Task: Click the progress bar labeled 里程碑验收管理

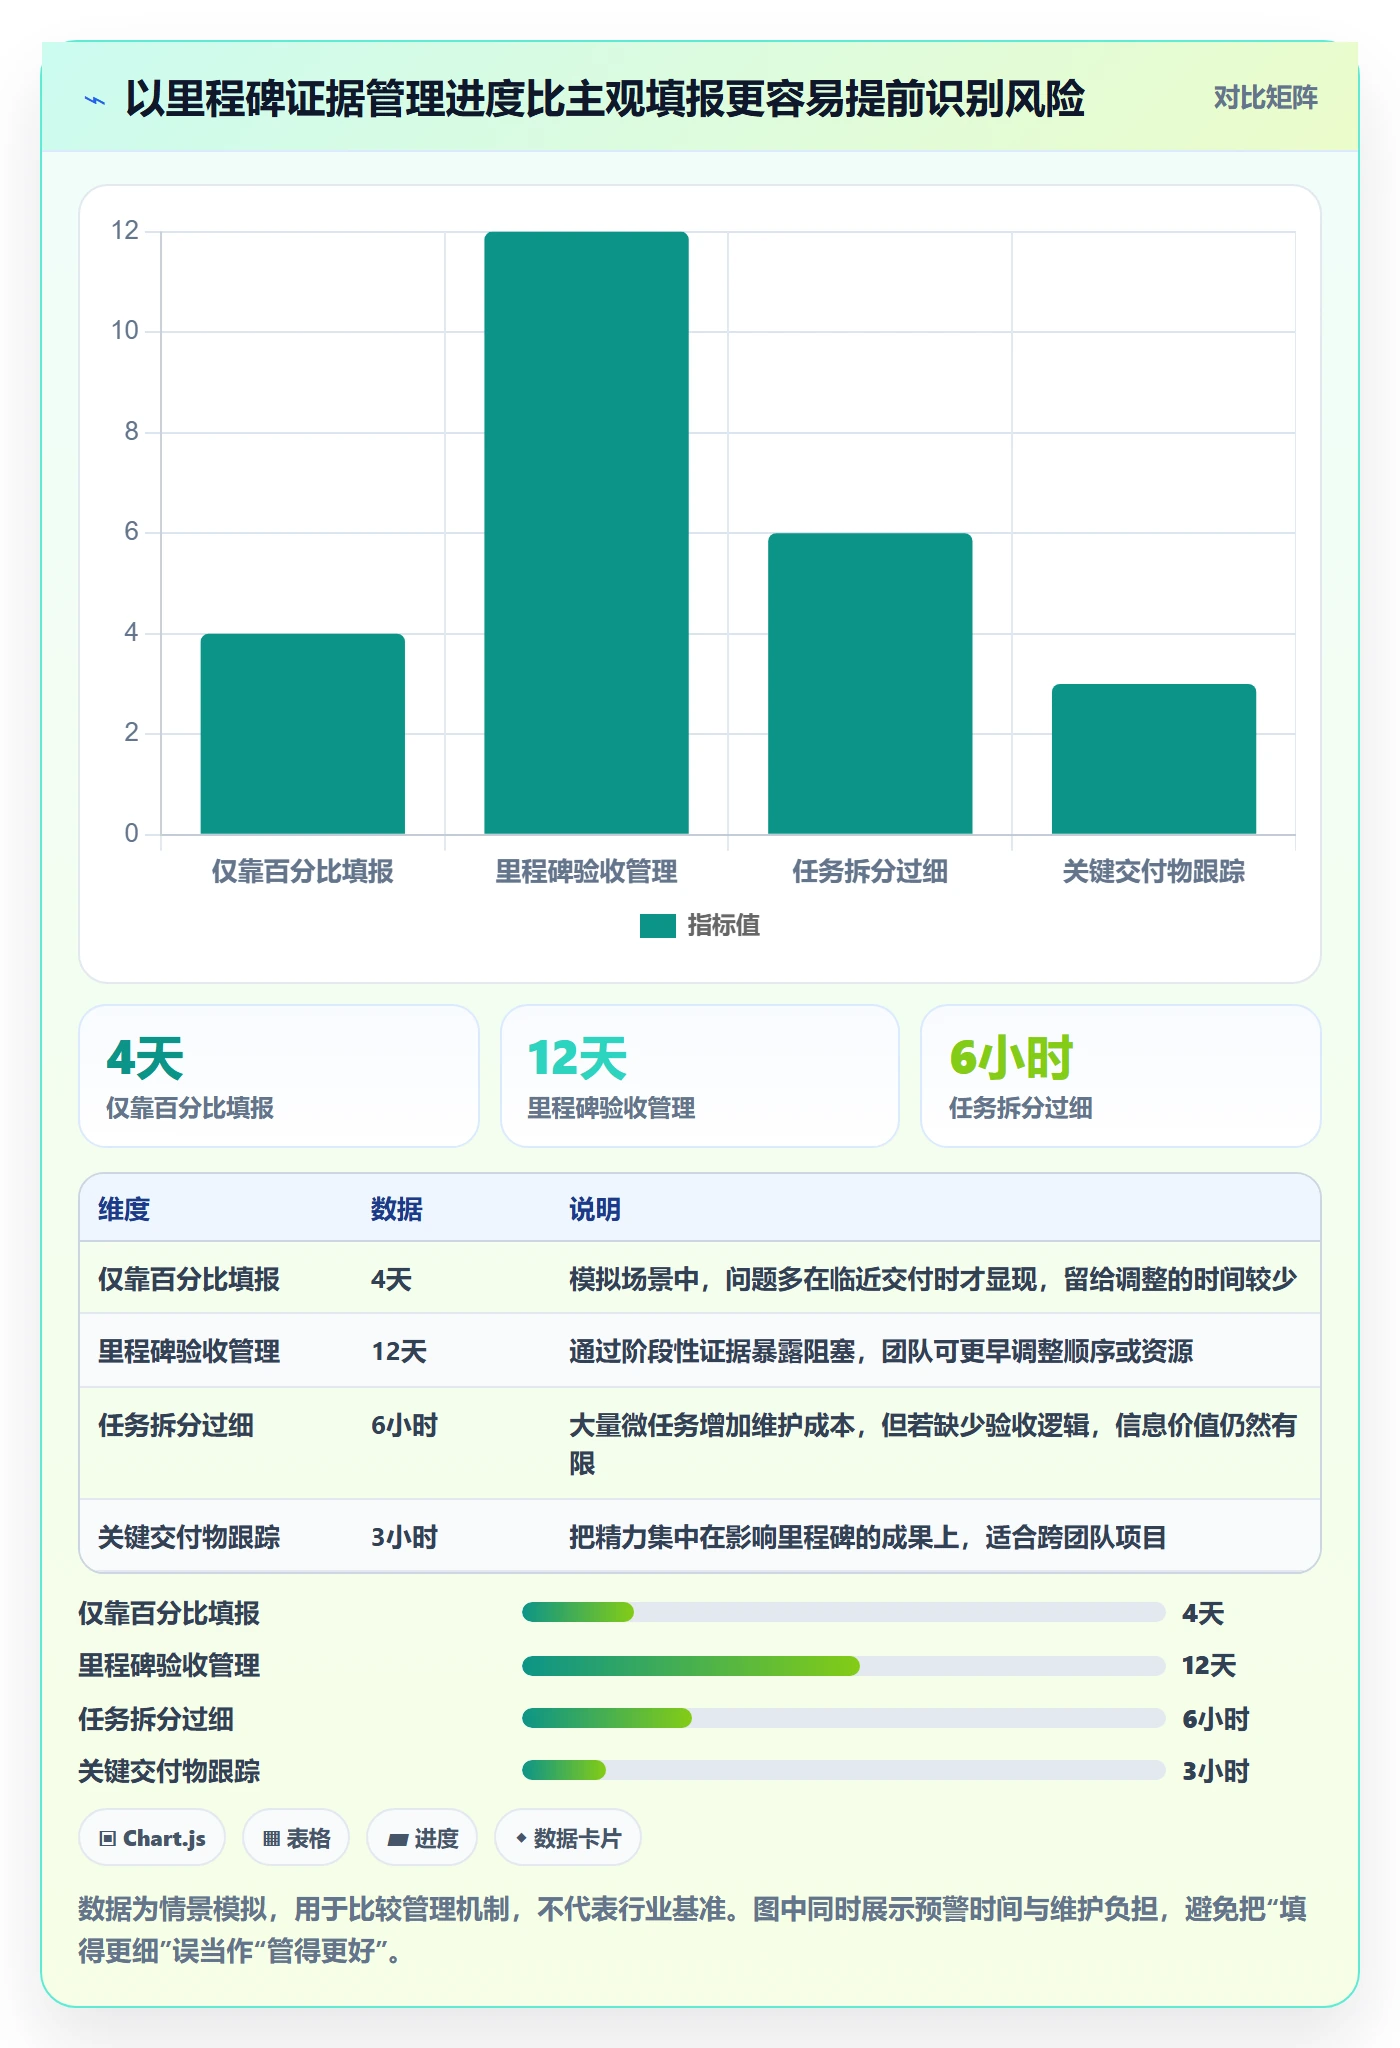Action: 843,1666
